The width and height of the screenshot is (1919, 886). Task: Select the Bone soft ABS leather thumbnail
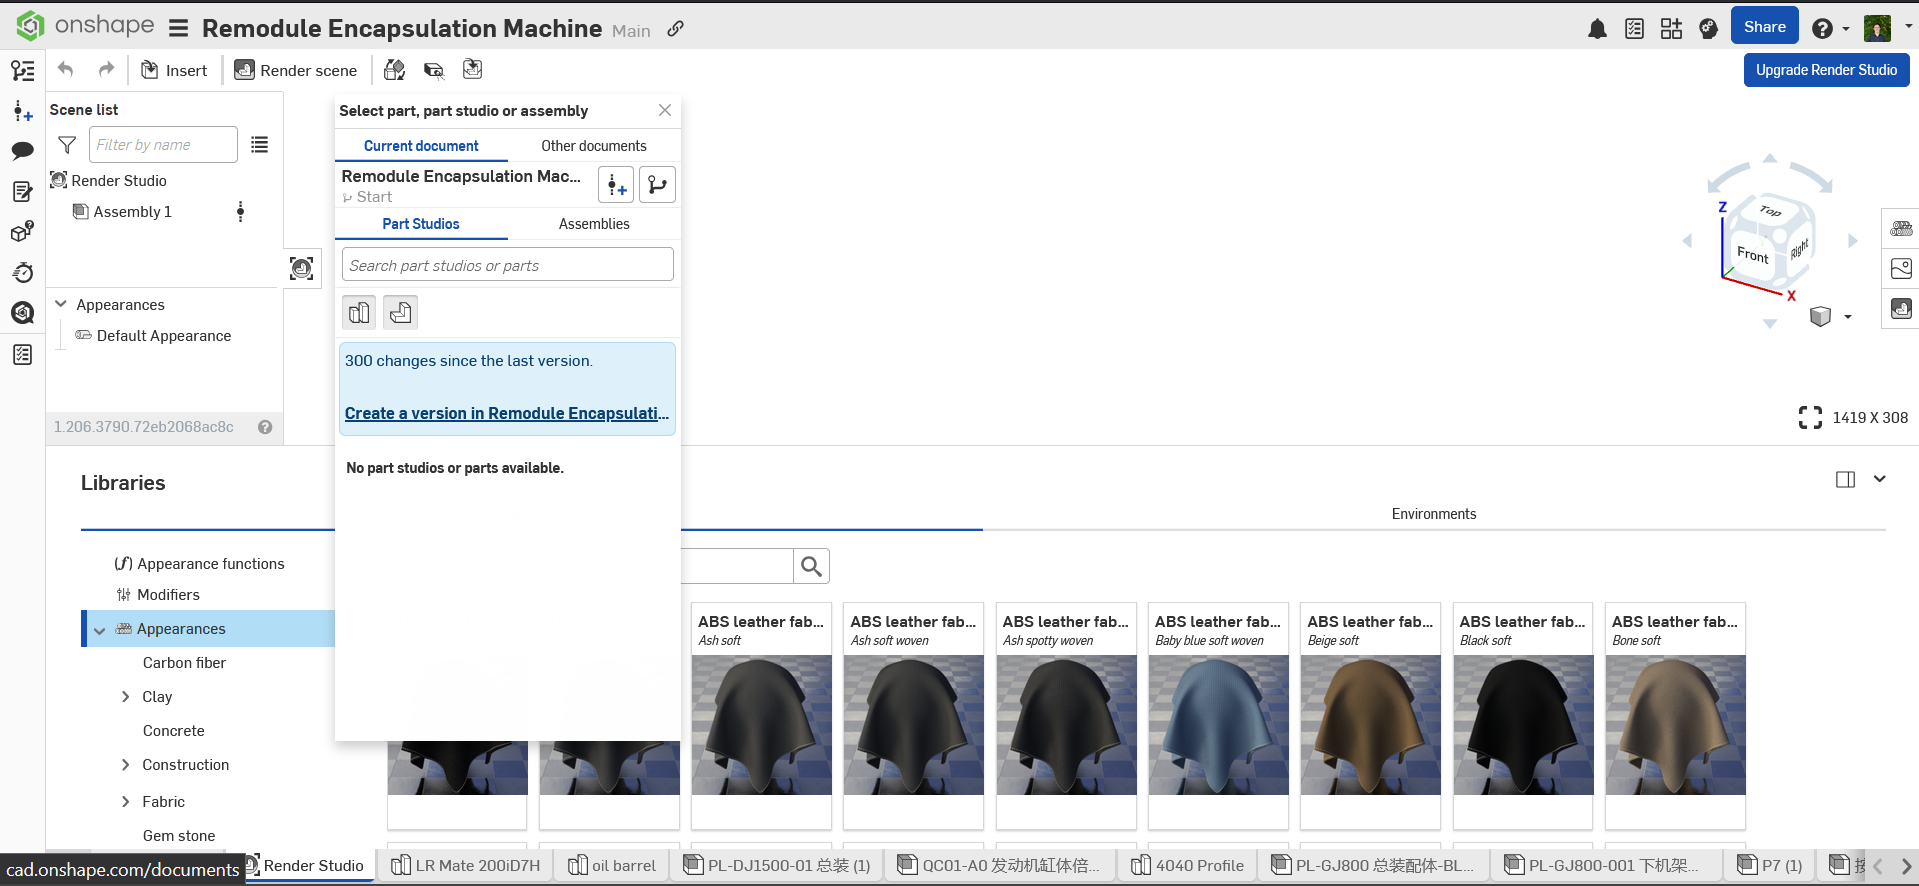click(1675, 725)
